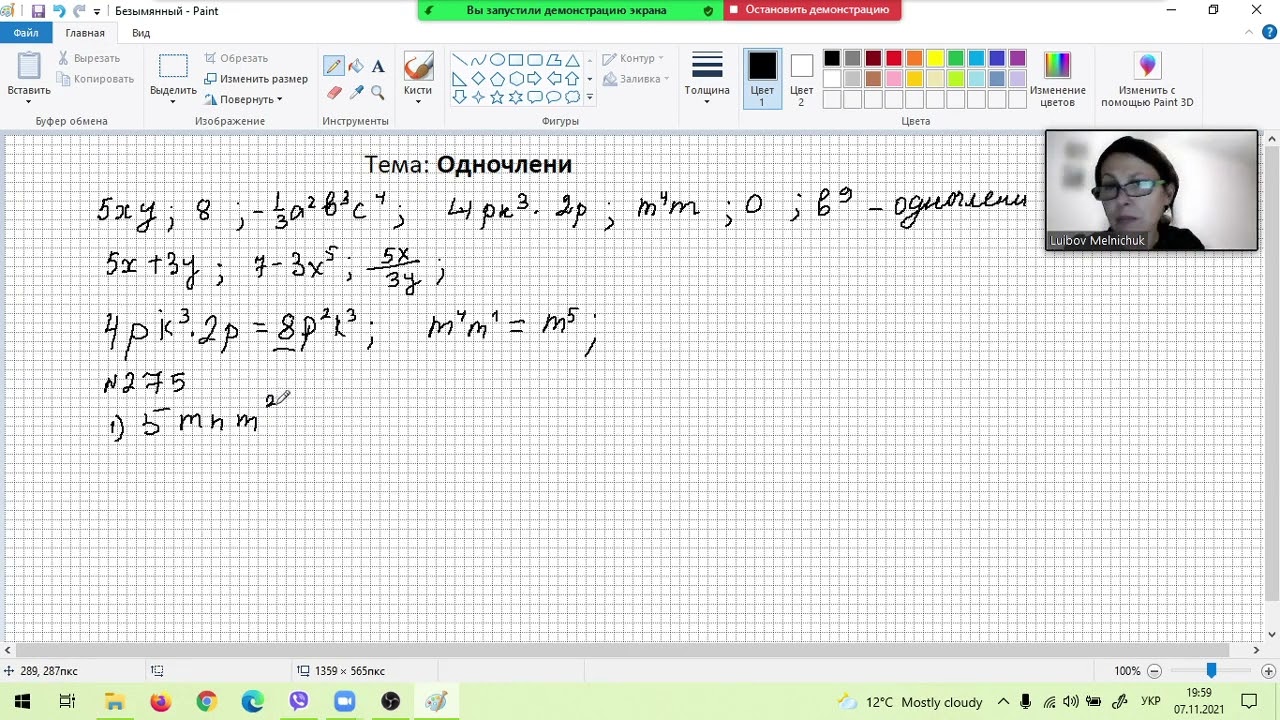This screenshot has width=1280, height=720.
Task: Click the Save icon in quick access toolbar
Action: point(38,11)
